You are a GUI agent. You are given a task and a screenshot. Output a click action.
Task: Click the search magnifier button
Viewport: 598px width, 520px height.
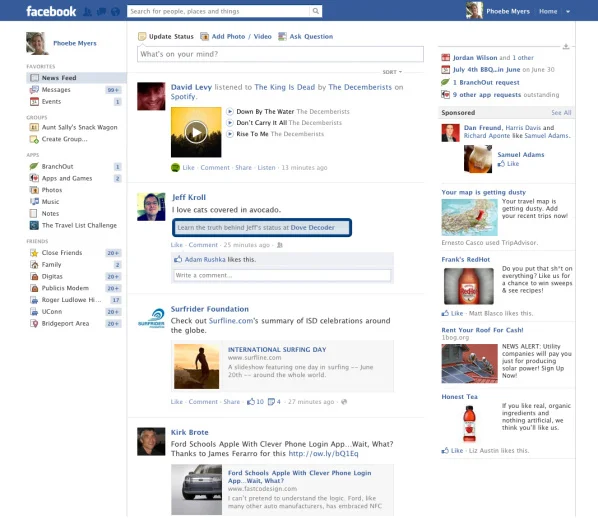pyautogui.click(x=316, y=11)
